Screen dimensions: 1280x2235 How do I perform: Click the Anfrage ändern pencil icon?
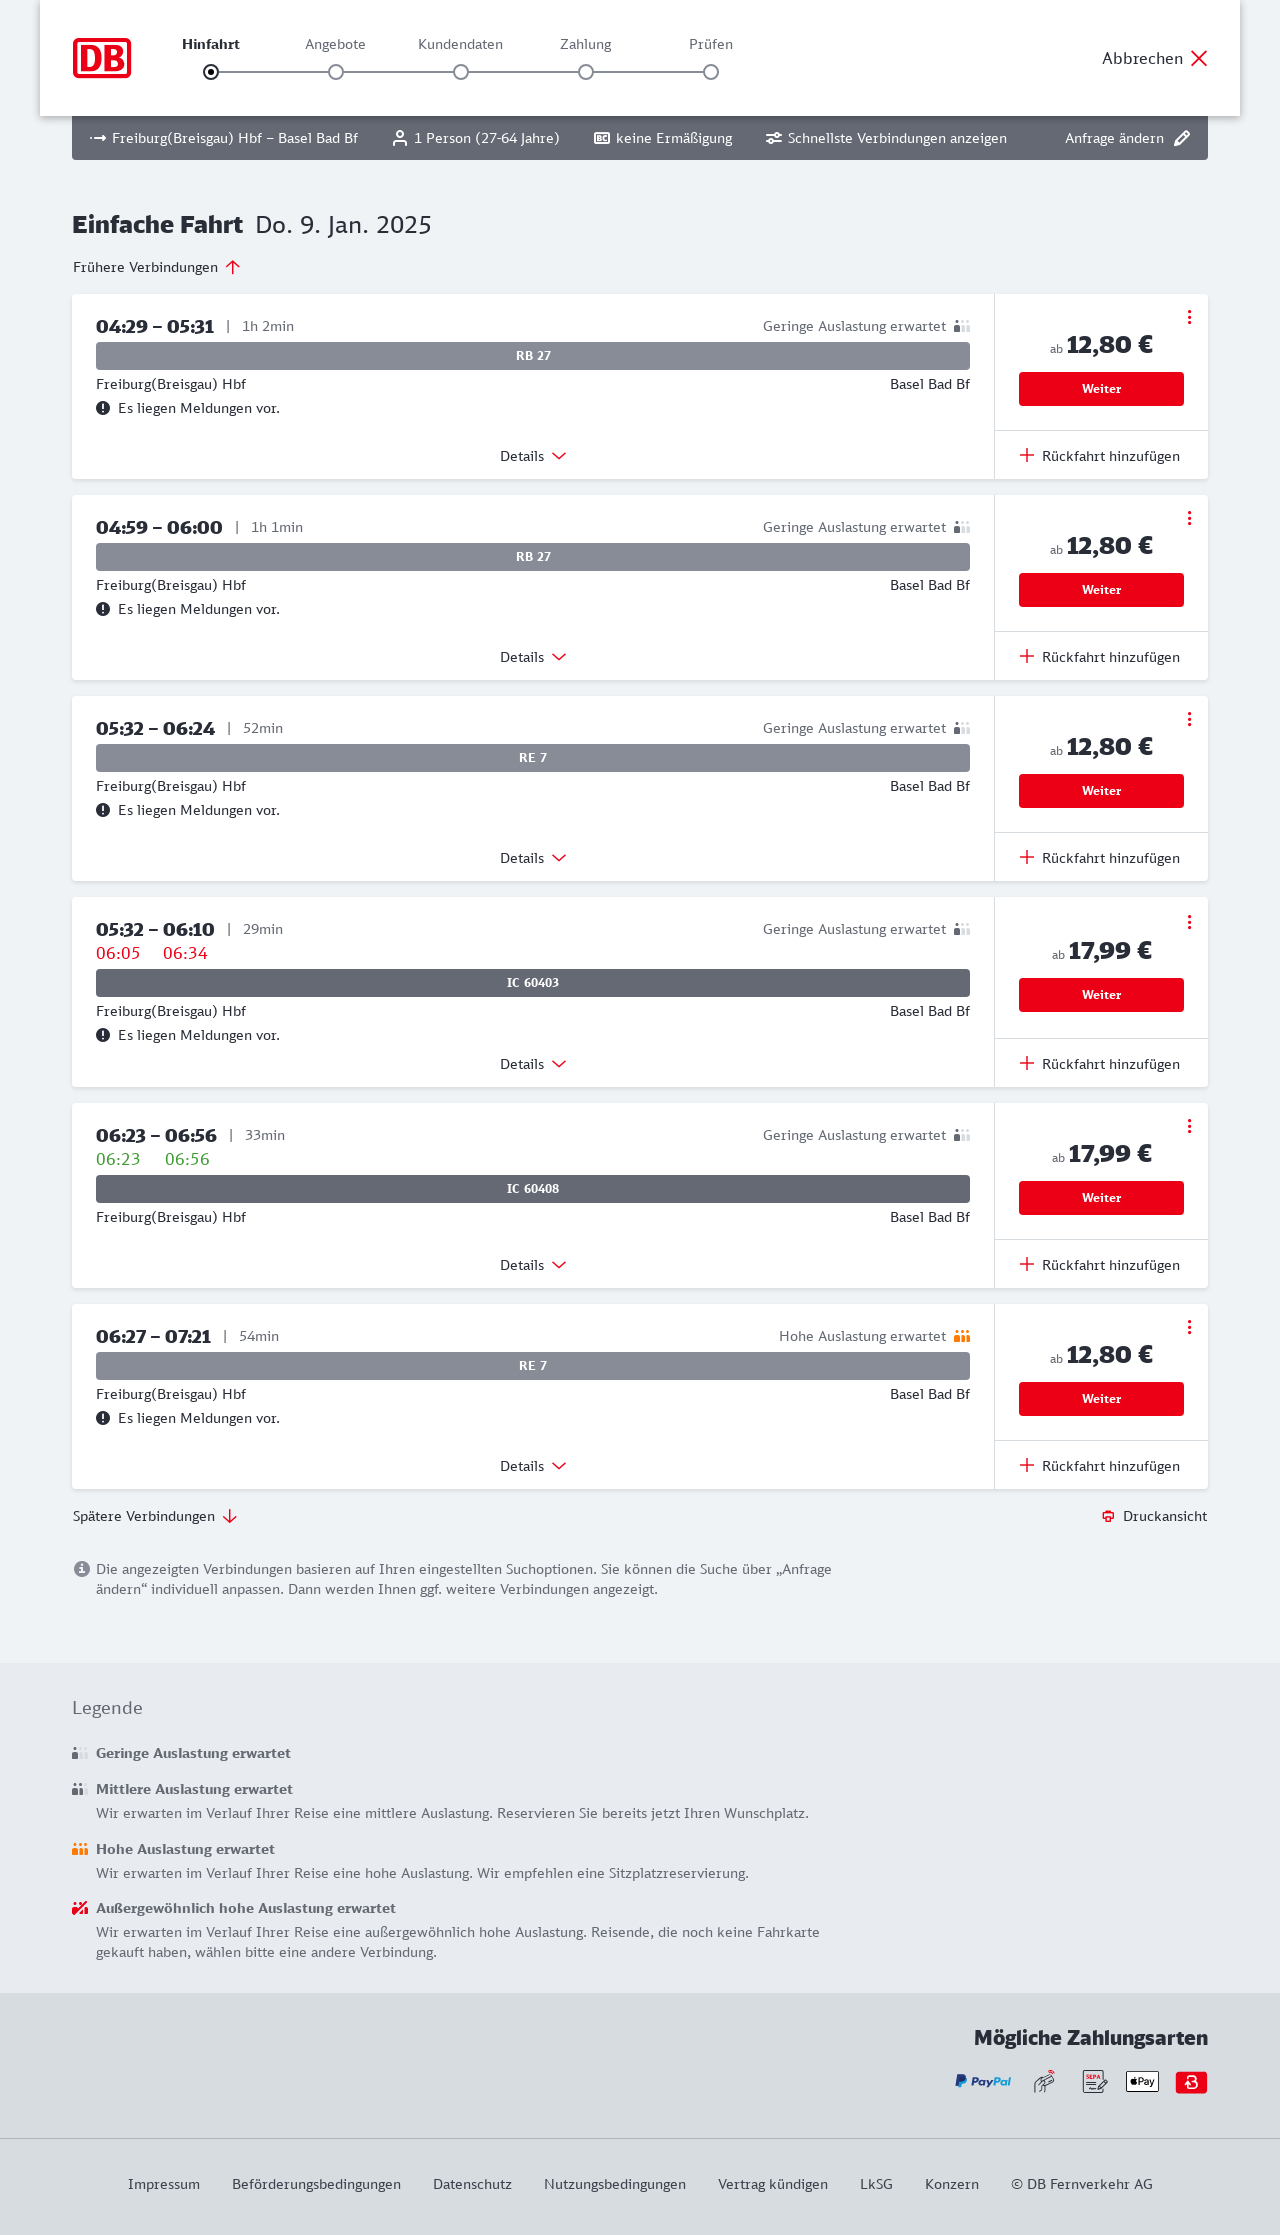1182,138
